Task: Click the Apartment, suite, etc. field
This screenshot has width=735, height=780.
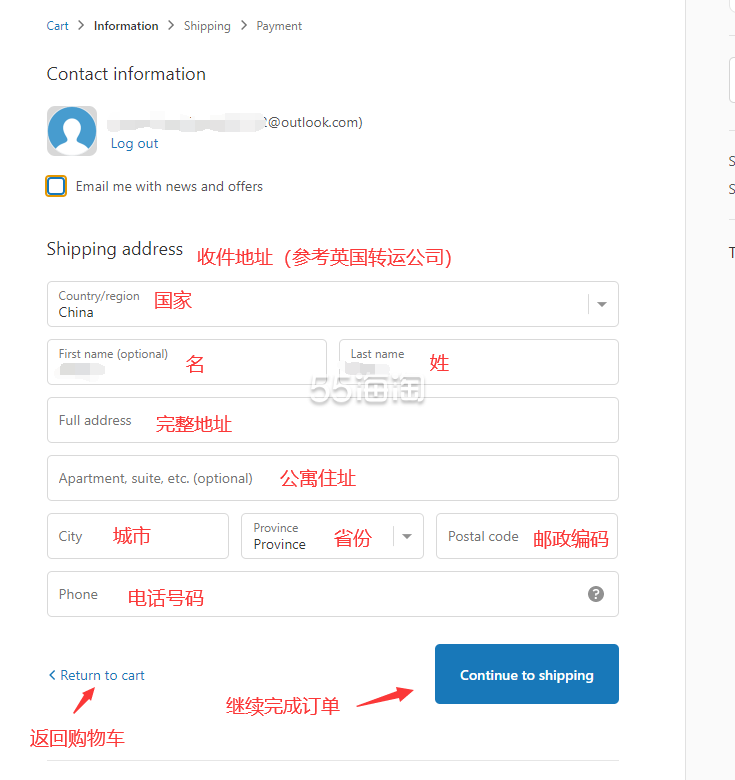Action: pyautogui.click(x=332, y=478)
